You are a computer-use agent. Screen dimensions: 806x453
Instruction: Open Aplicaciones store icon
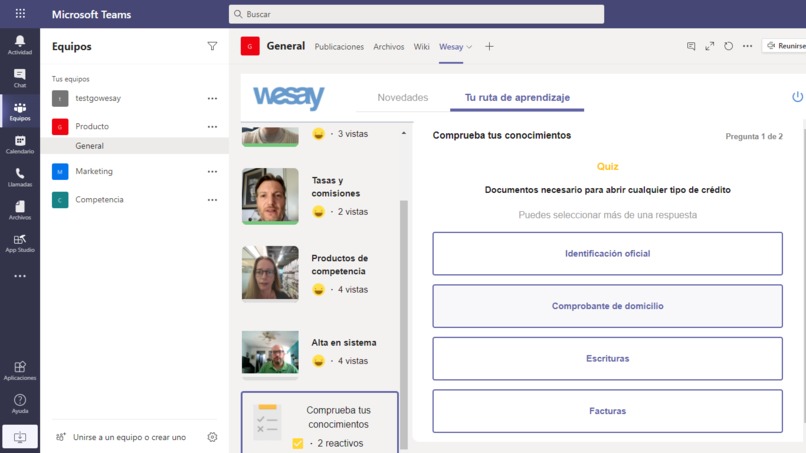[x=20, y=371]
